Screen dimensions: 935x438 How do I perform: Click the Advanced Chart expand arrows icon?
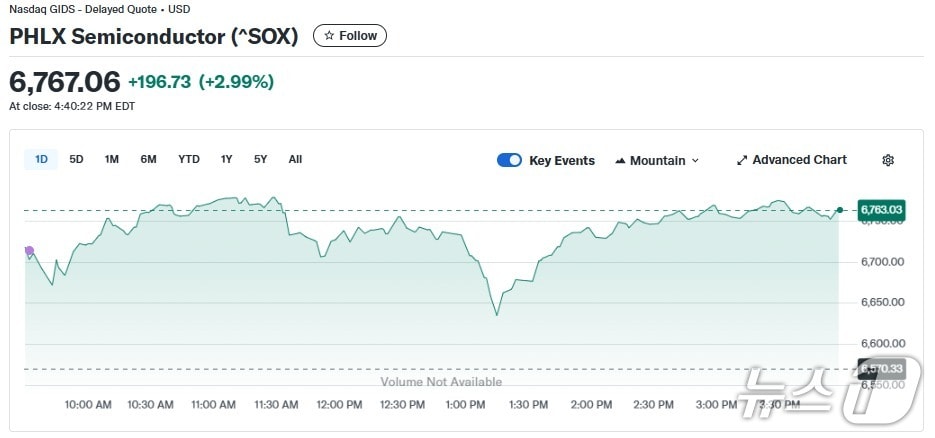click(742, 160)
